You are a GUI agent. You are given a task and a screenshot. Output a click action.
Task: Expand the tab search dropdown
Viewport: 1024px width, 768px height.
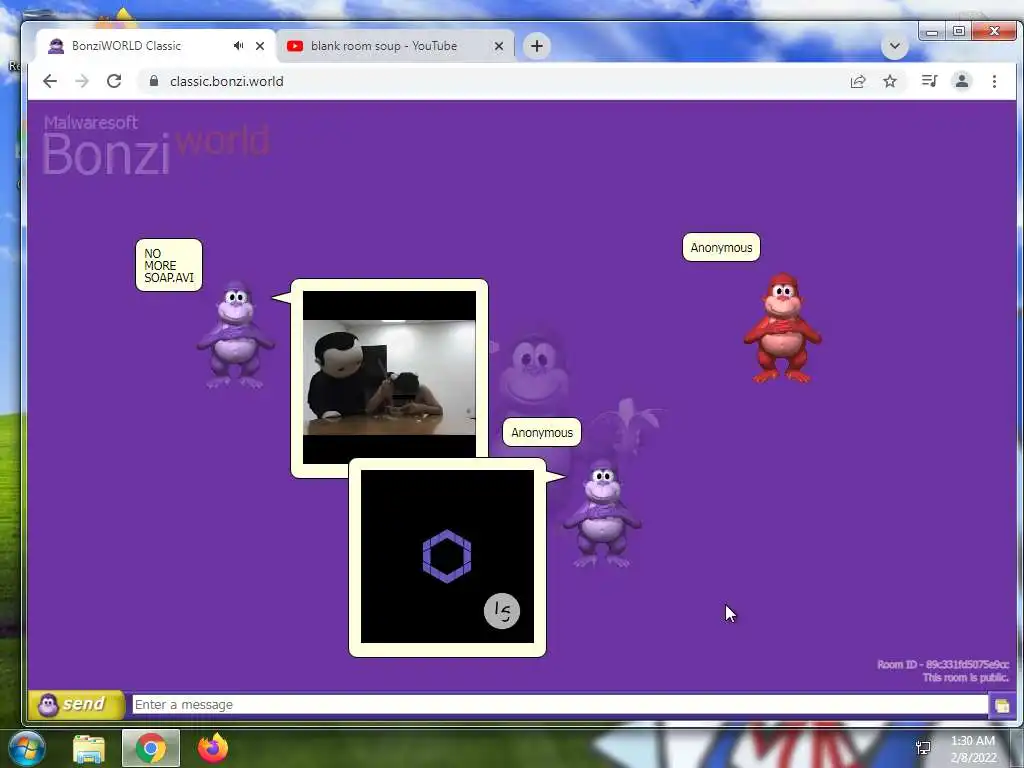895,46
